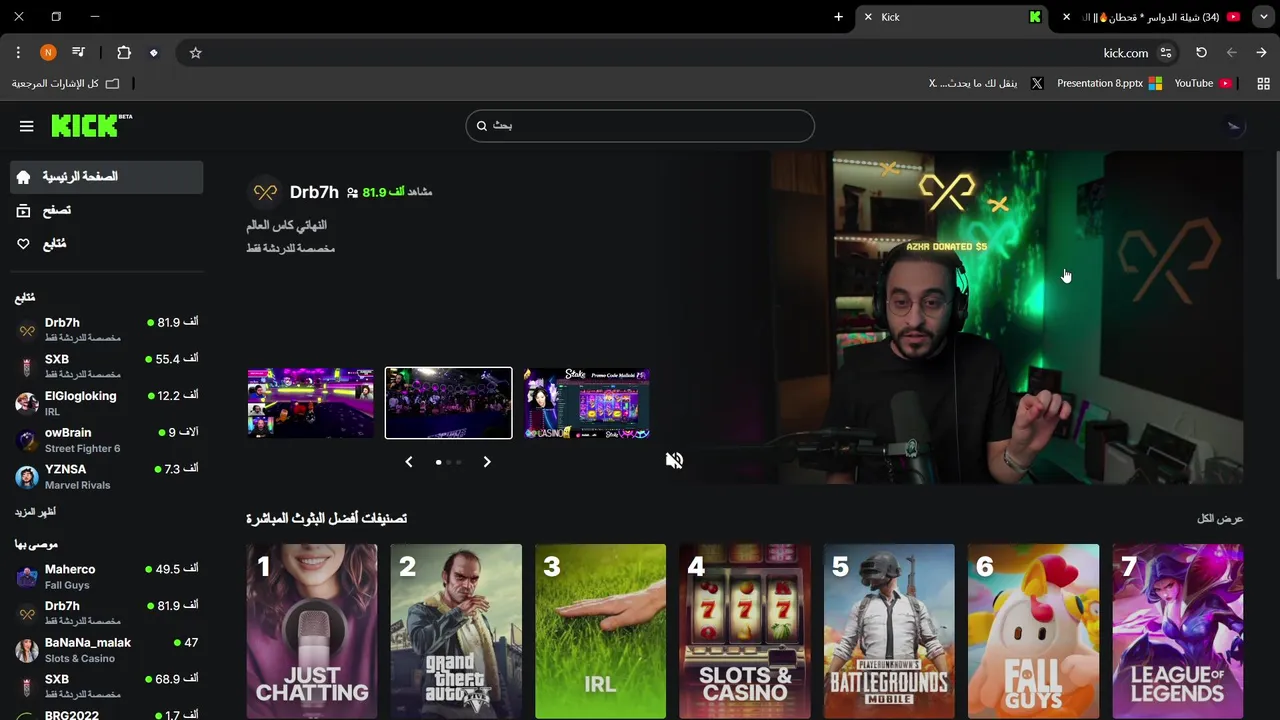The width and height of the screenshot is (1280, 720).
Task: Click the KICK beta logo
Action: tap(91, 125)
